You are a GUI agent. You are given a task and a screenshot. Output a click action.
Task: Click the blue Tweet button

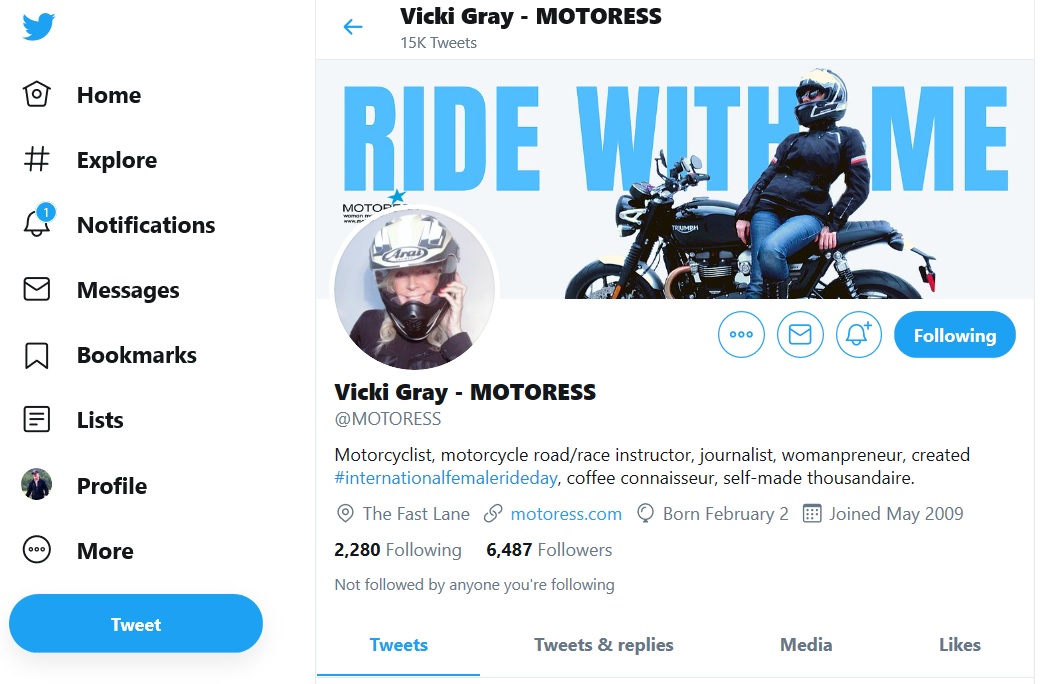click(136, 624)
